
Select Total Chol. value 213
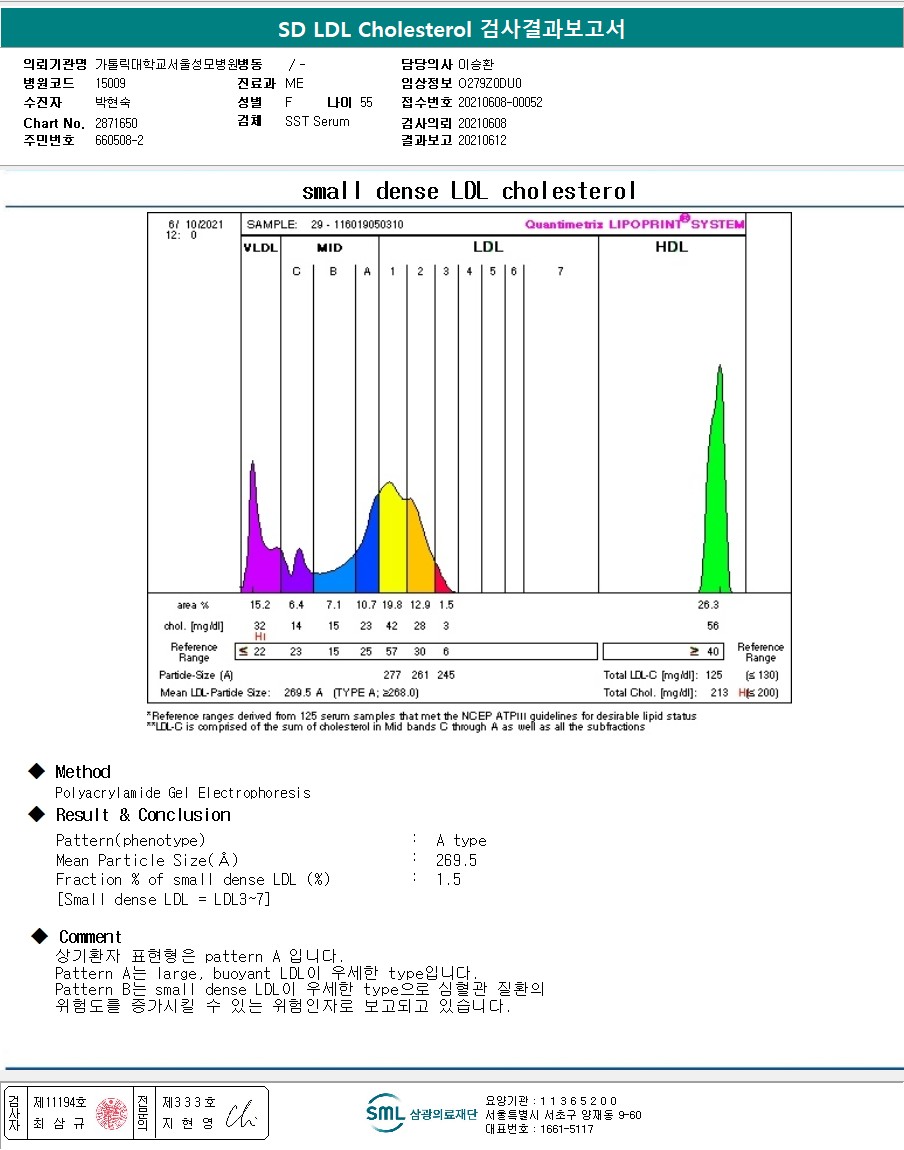[x=719, y=692]
